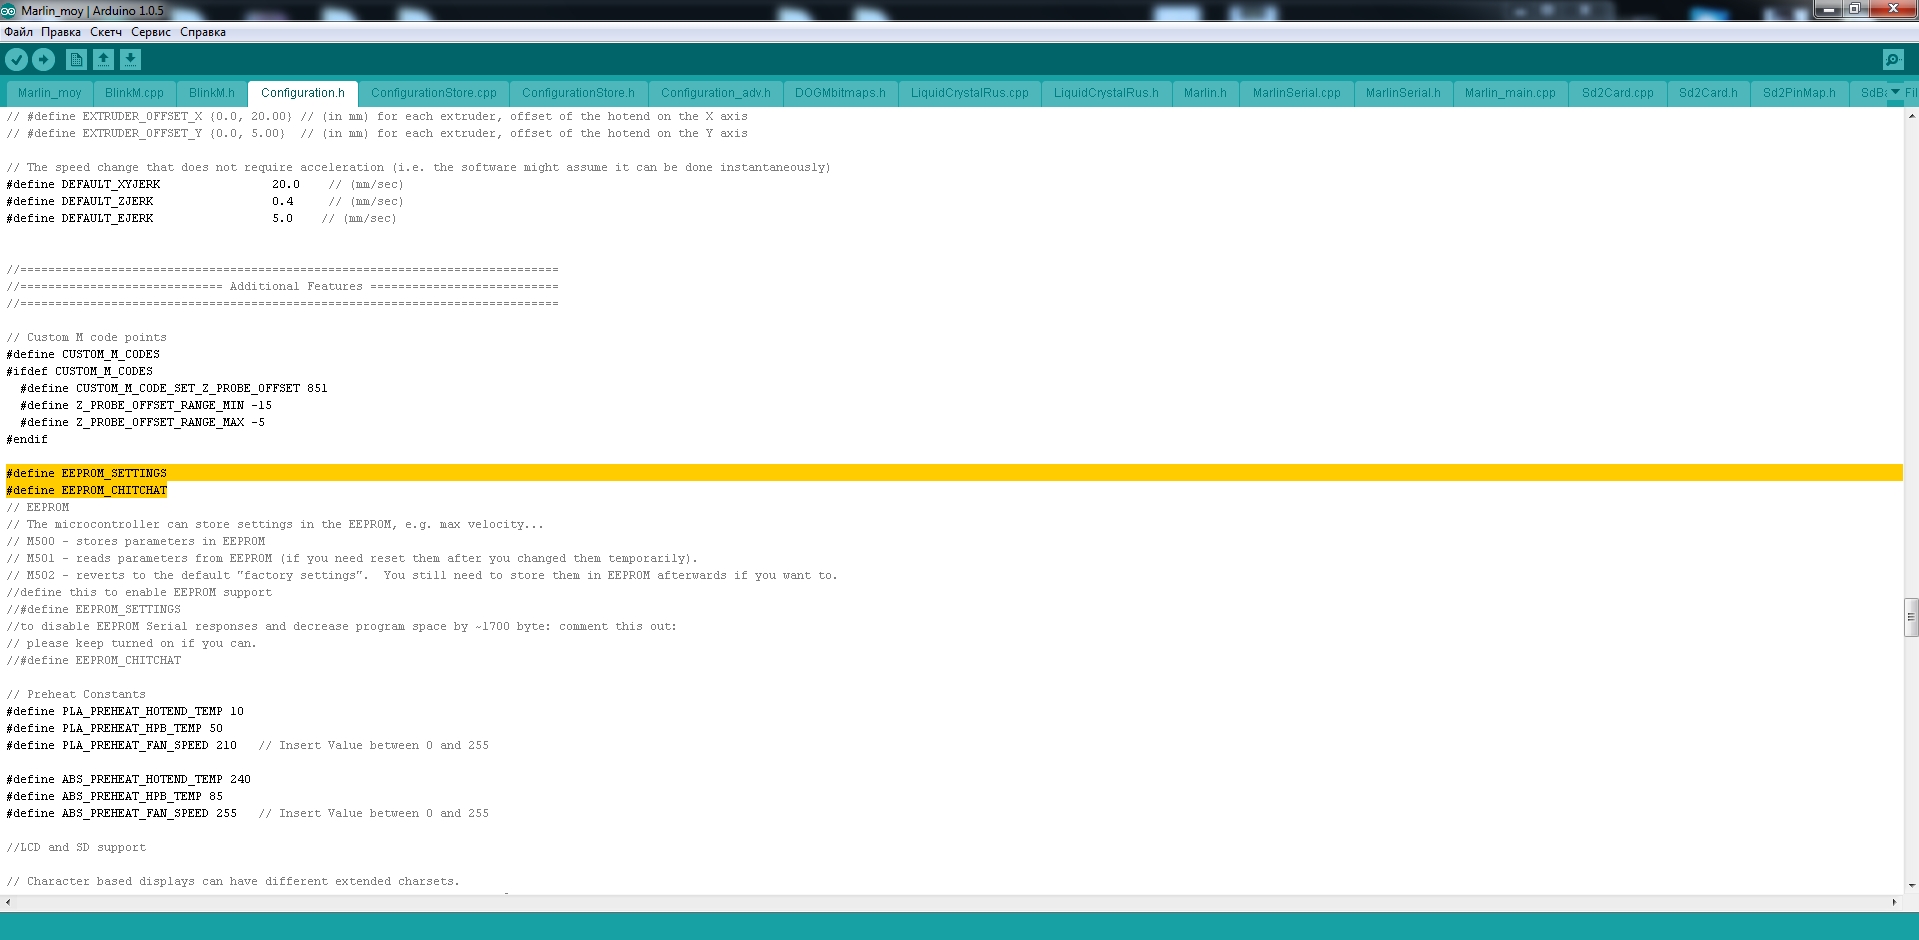
Task: Click the '// Custom M code points' comment
Action: 87,337
